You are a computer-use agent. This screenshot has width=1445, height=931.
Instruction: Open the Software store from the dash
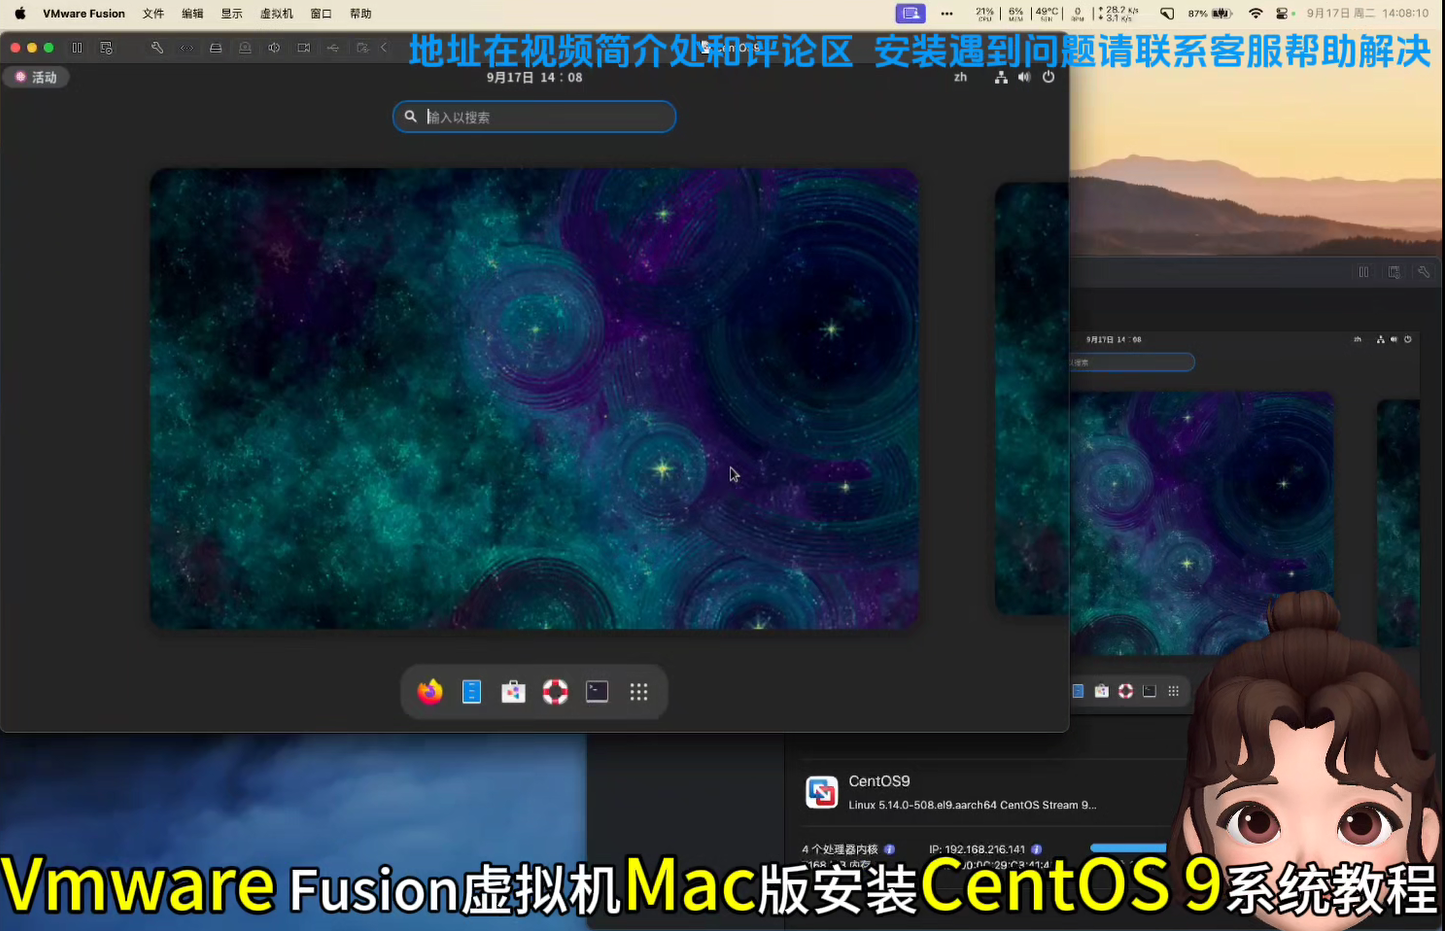pyautogui.click(x=513, y=692)
